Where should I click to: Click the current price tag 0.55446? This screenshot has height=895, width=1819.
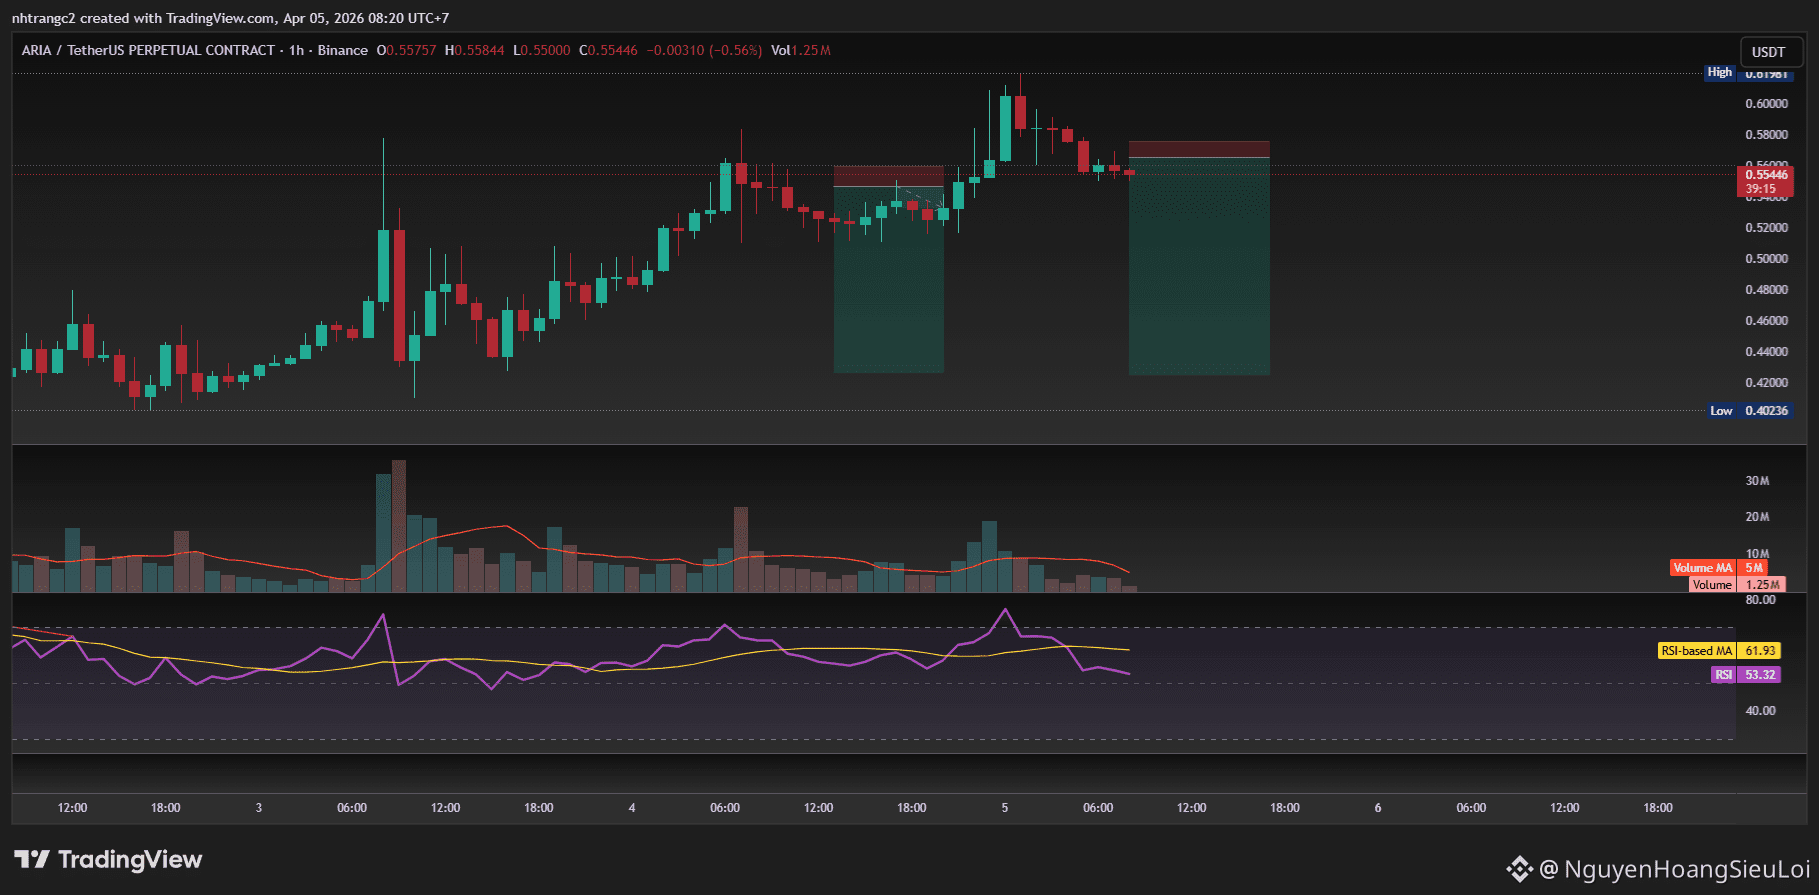pos(1766,181)
